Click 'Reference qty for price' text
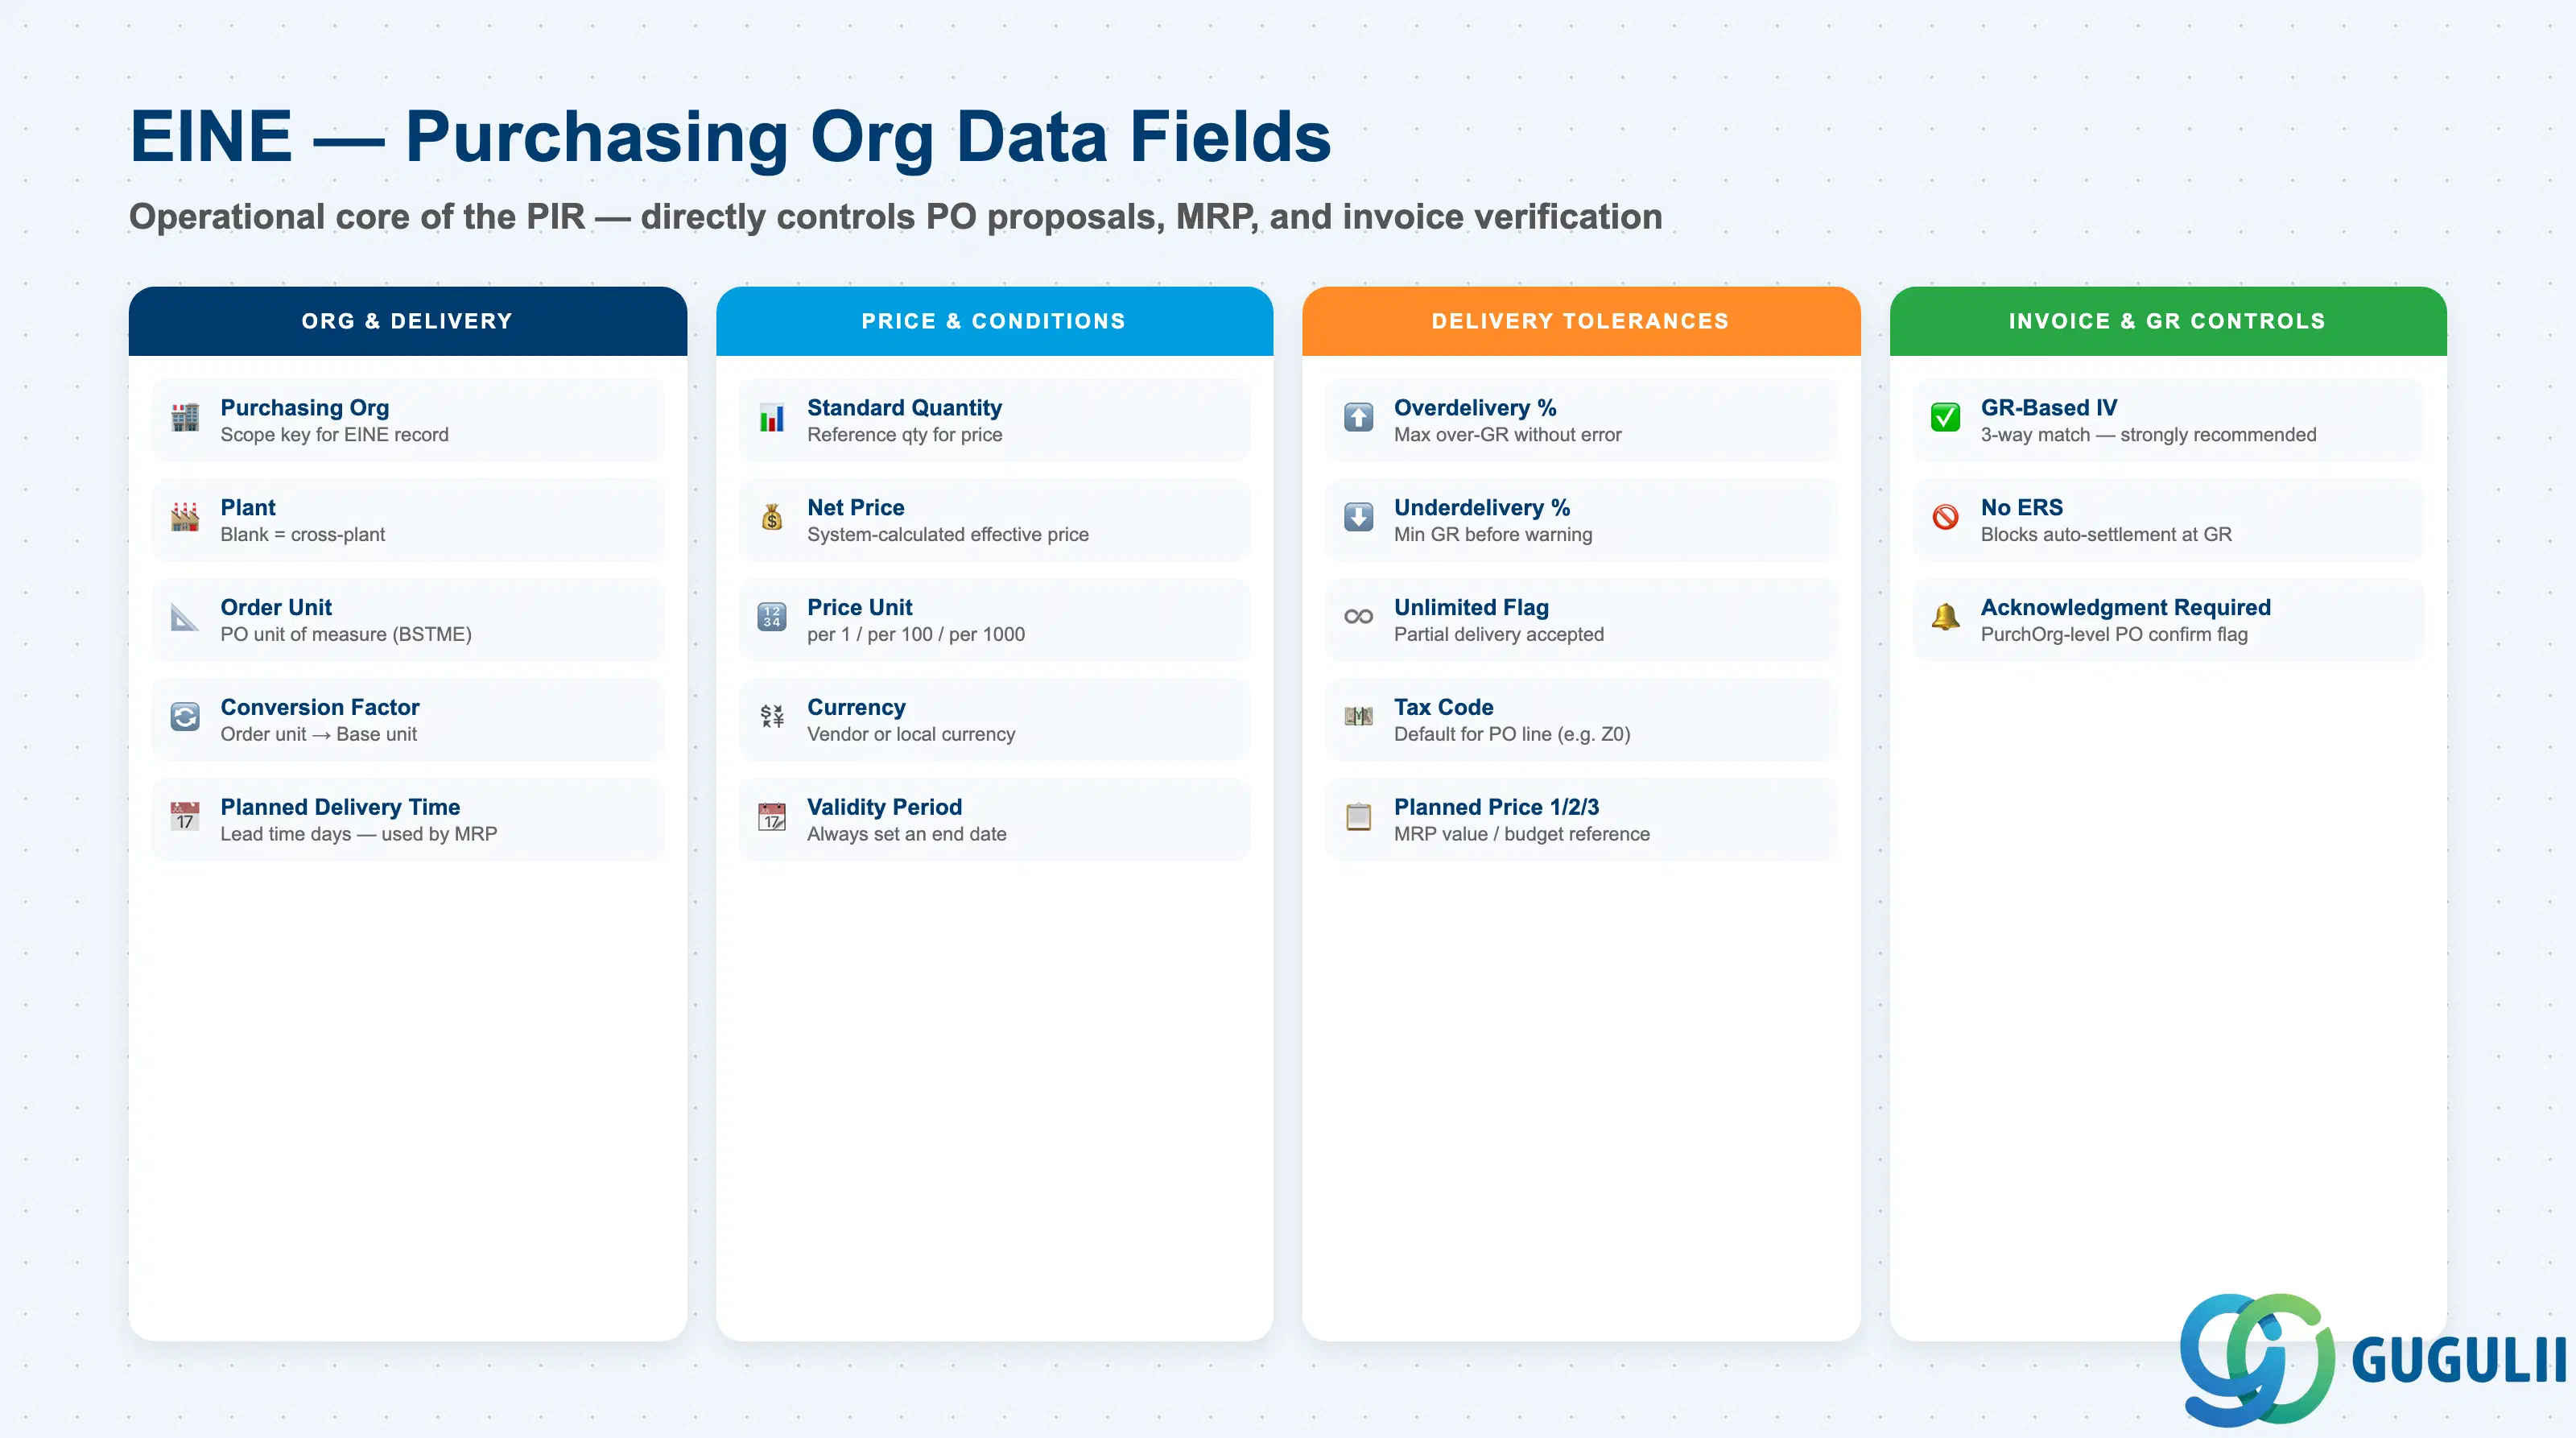 coord(905,435)
